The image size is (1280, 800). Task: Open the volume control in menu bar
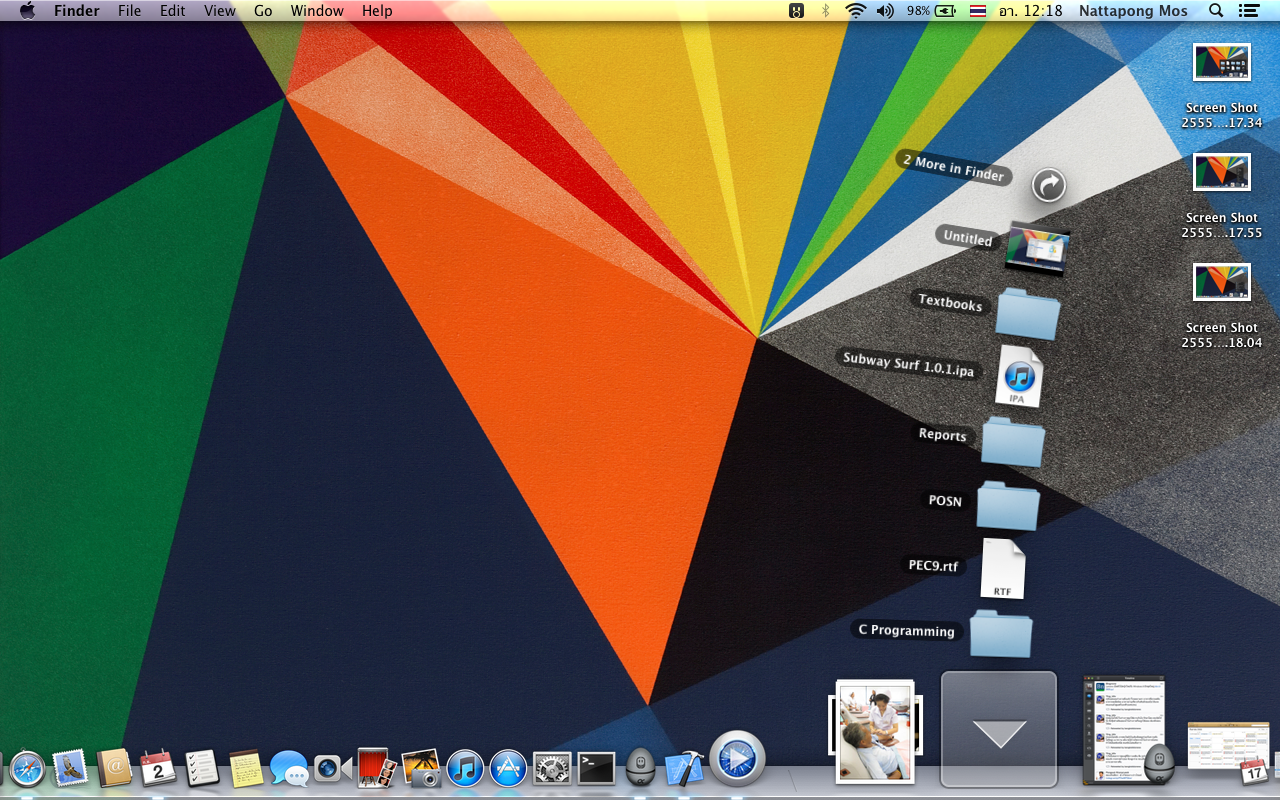click(x=884, y=11)
